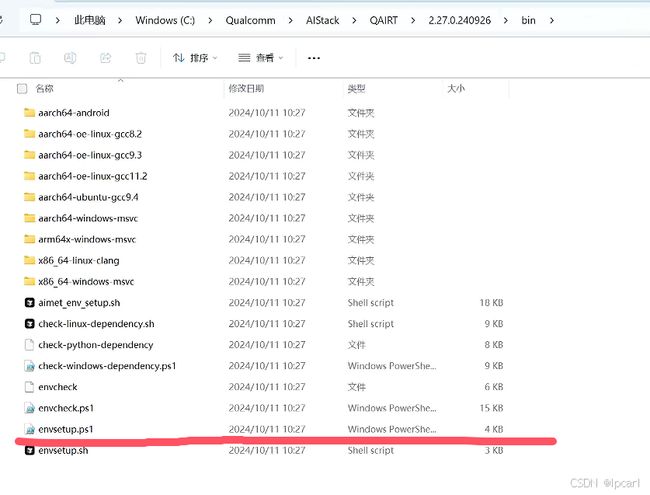
Task: Open the 排序 sort dropdown
Action: pyautogui.click(x=195, y=58)
